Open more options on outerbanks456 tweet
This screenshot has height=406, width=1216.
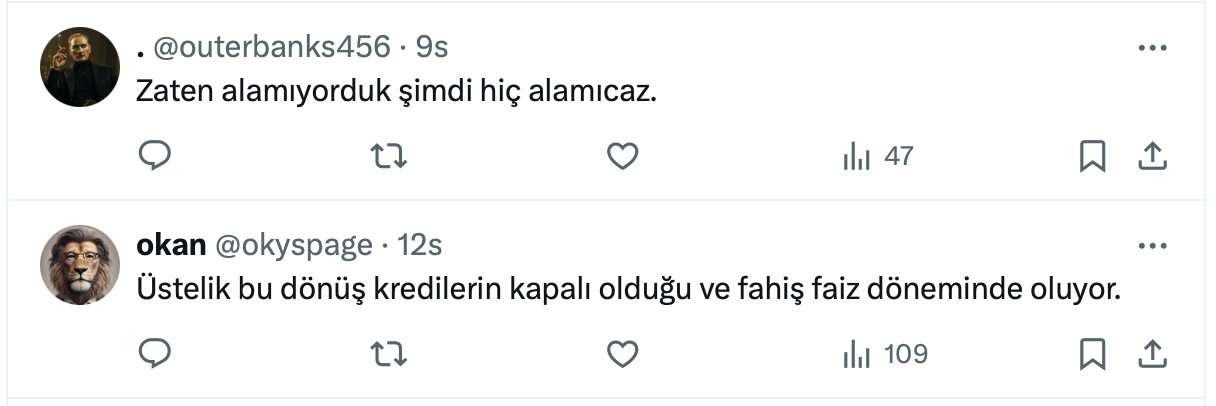(1153, 48)
